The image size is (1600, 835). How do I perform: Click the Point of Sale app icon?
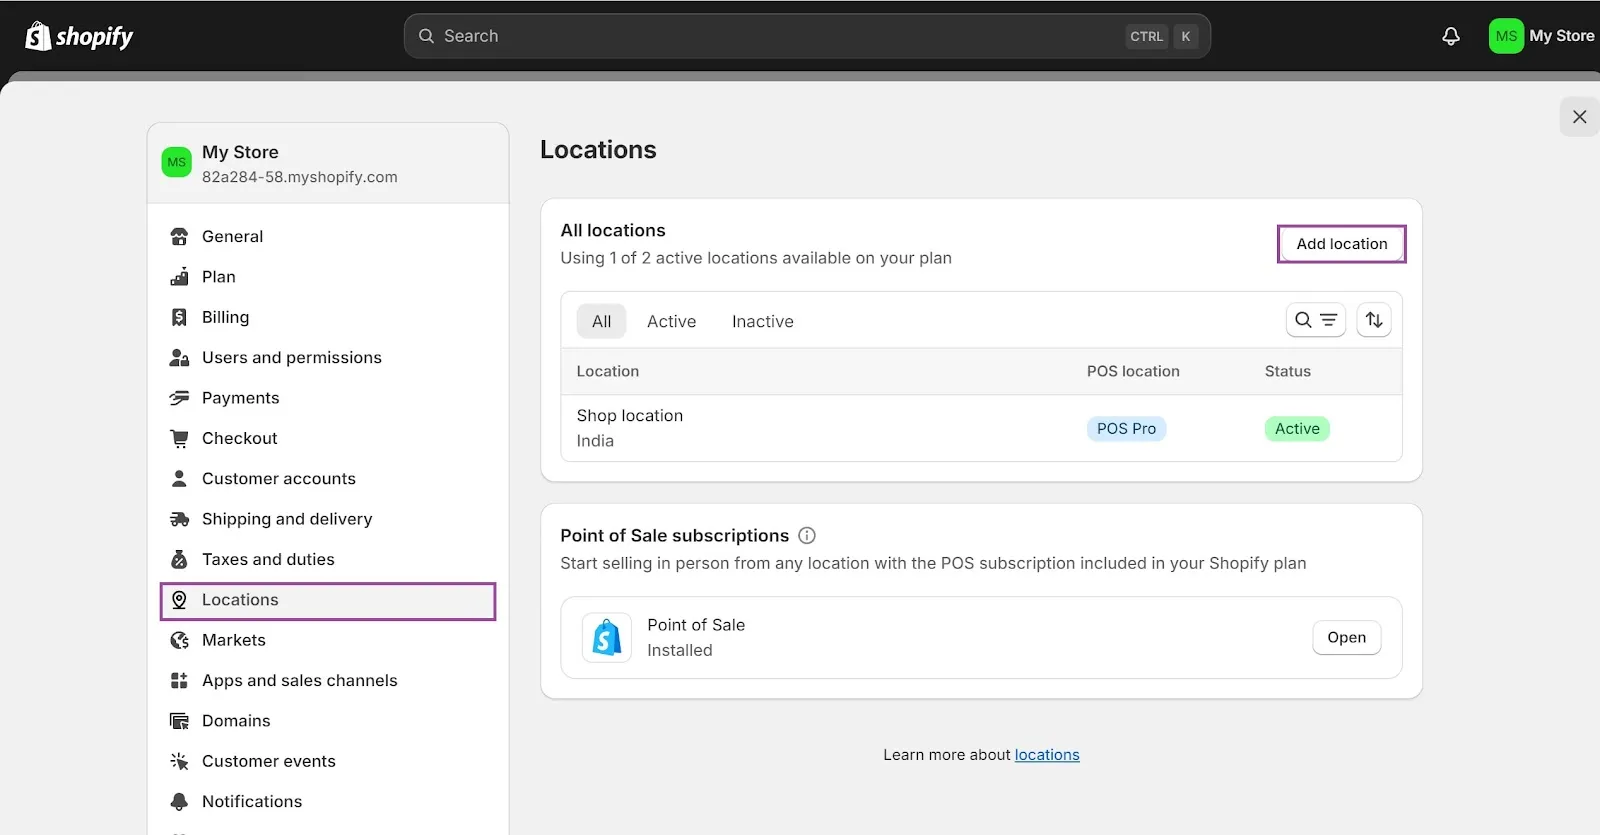[x=607, y=638]
